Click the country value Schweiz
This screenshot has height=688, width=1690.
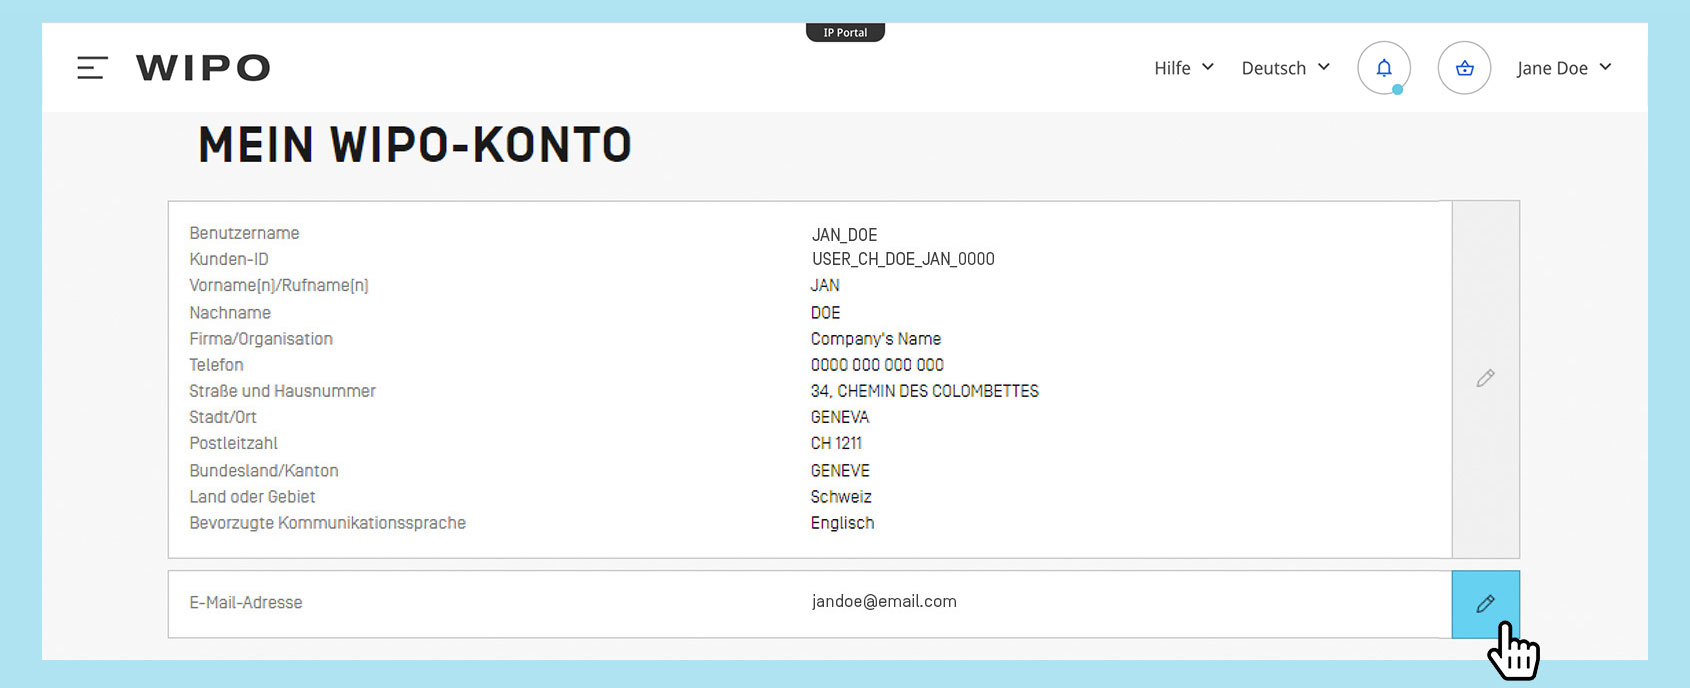coord(841,497)
